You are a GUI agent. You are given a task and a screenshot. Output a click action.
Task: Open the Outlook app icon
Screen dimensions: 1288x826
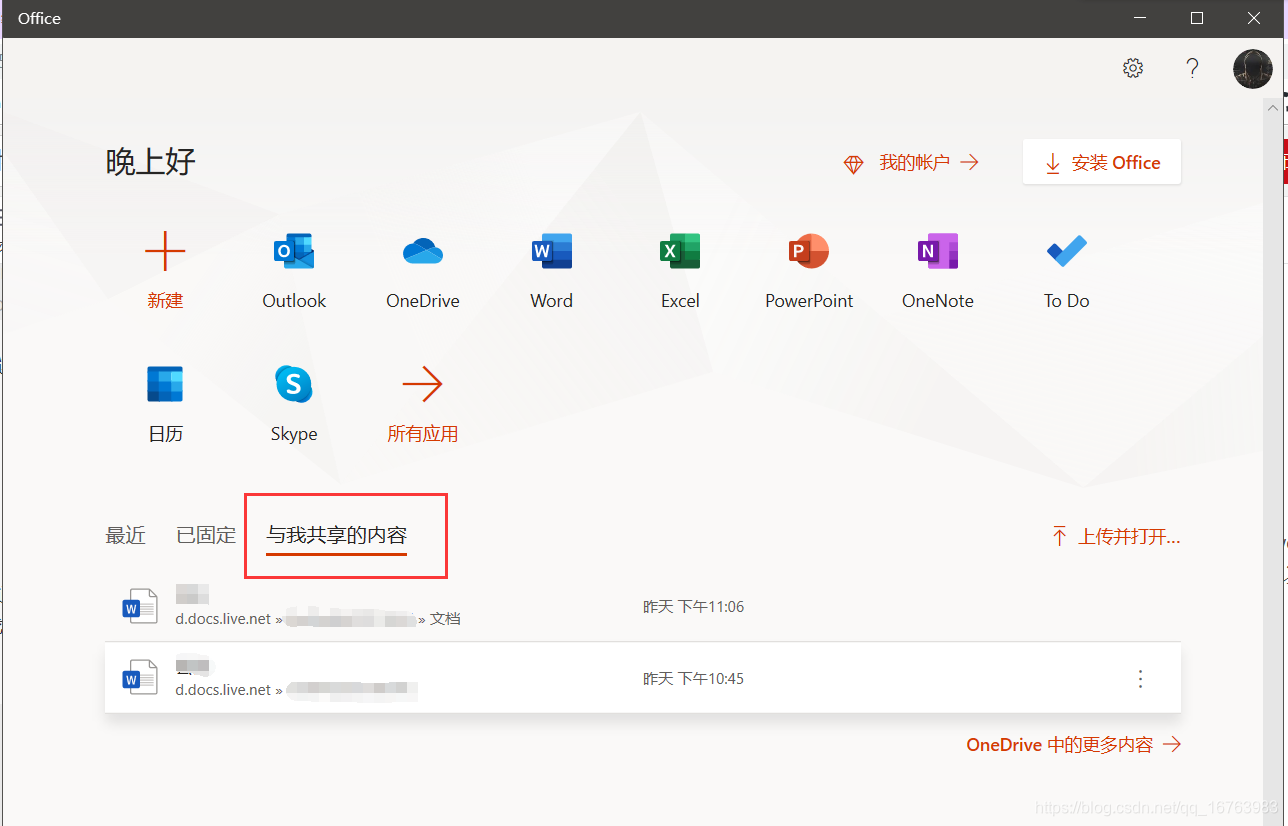coord(294,251)
